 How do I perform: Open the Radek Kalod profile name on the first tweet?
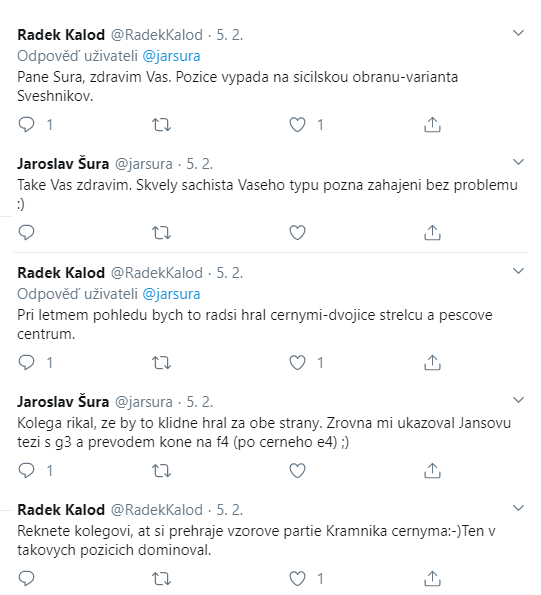pyautogui.click(x=61, y=35)
